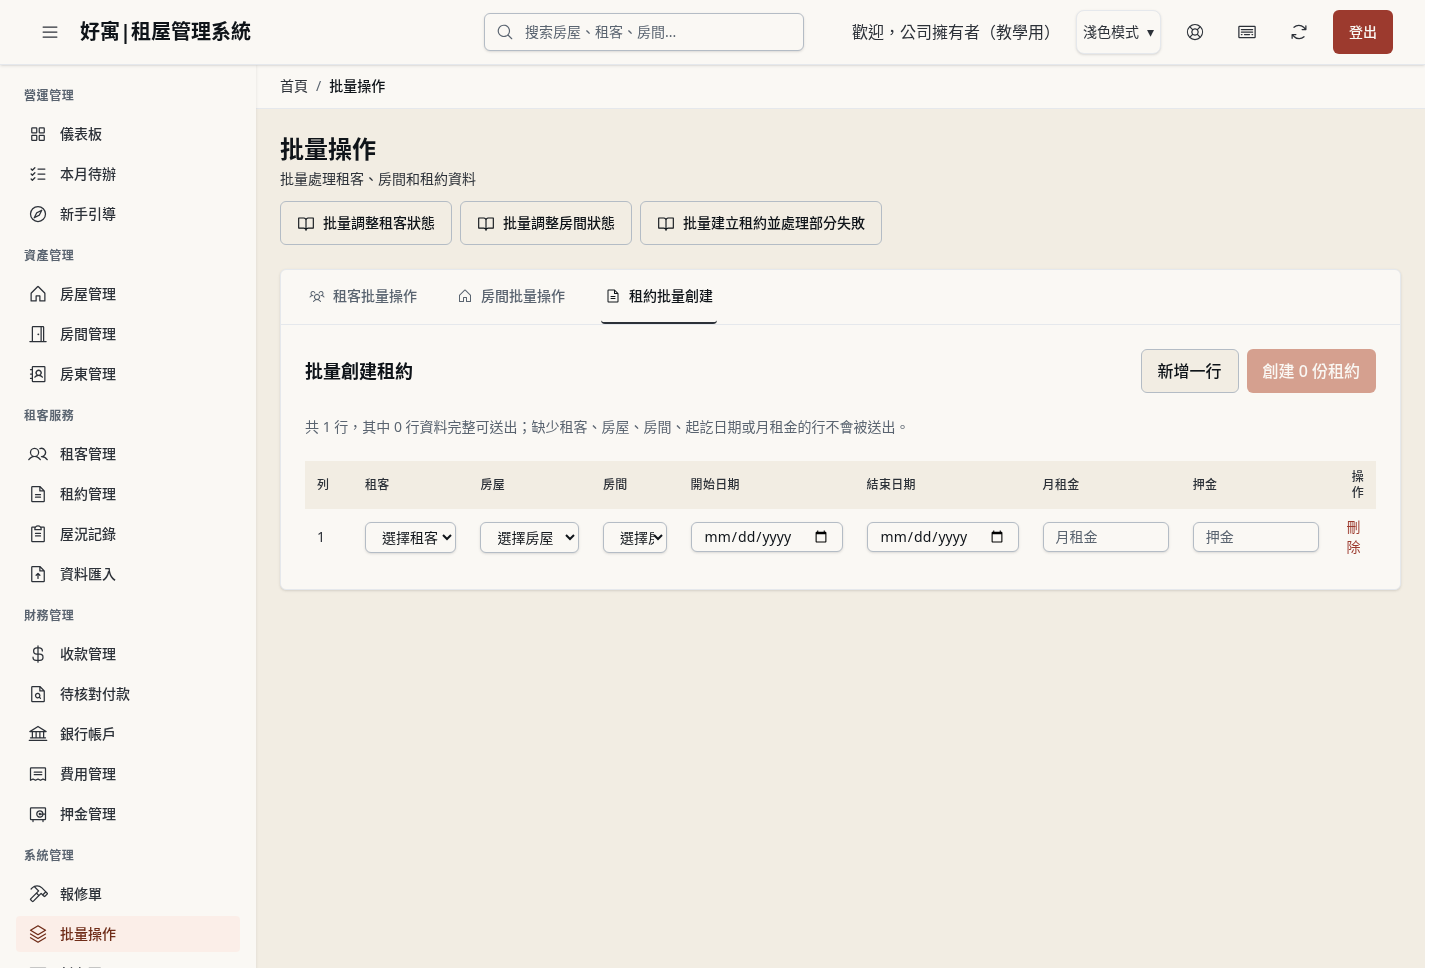The height and width of the screenshot is (968, 1440).
Task: Open 新手引導 compass item
Action: click(128, 214)
